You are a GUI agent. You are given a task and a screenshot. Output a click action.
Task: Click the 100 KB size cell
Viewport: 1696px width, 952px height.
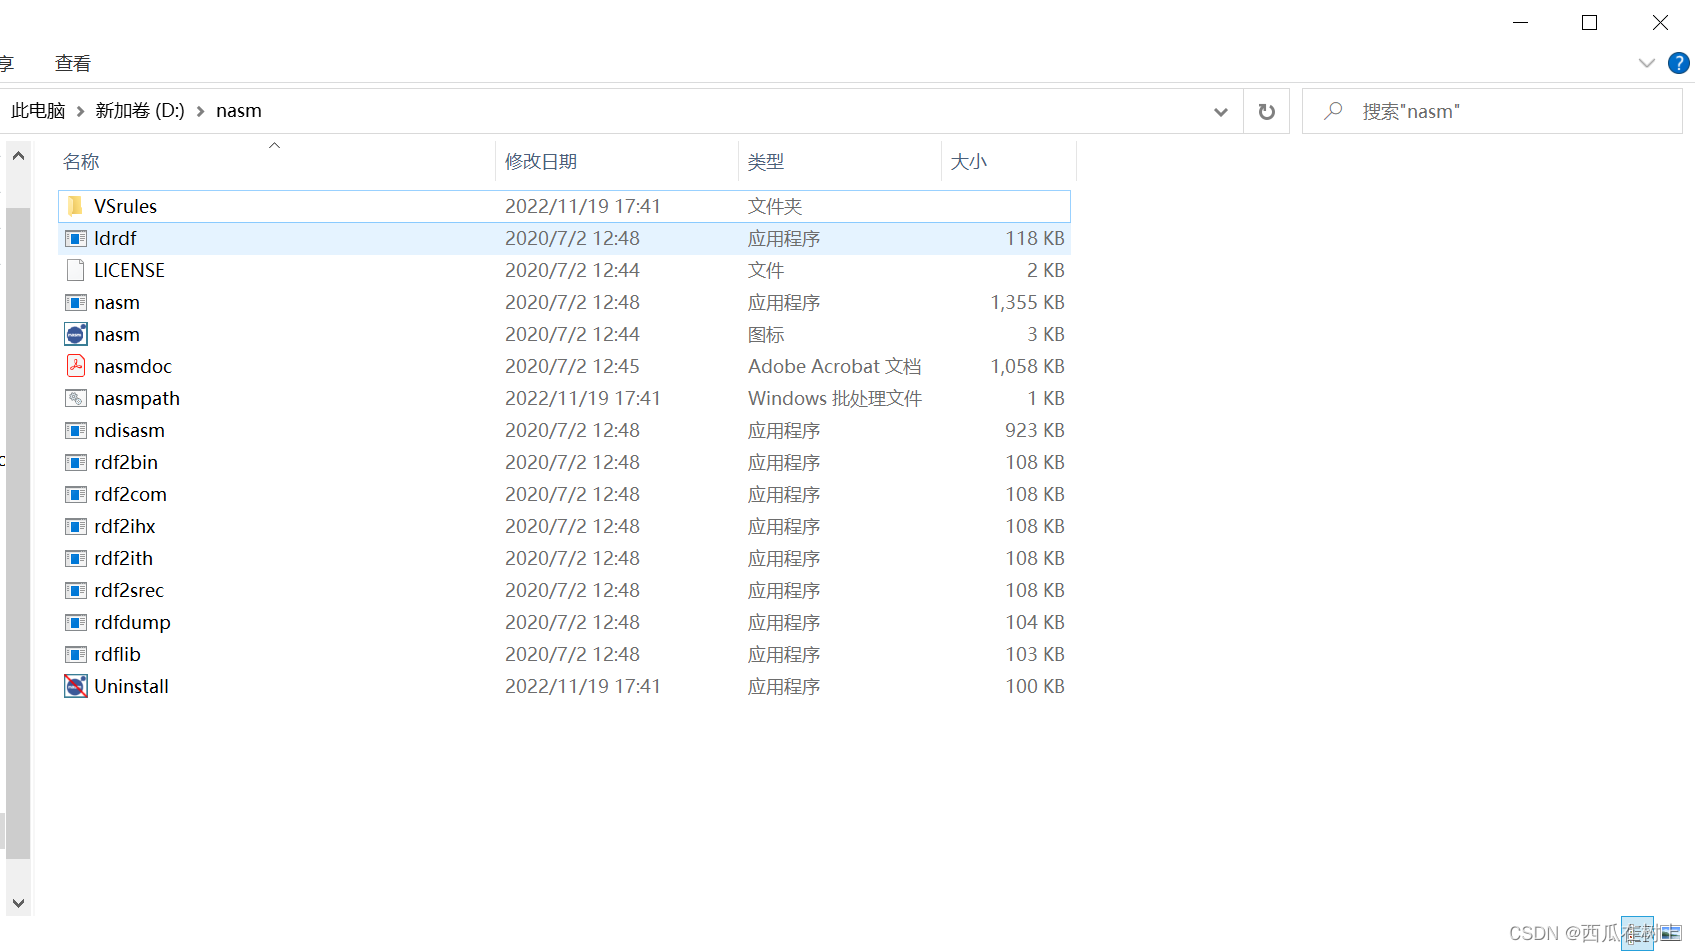pyautogui.click(x=1035, y=686)
